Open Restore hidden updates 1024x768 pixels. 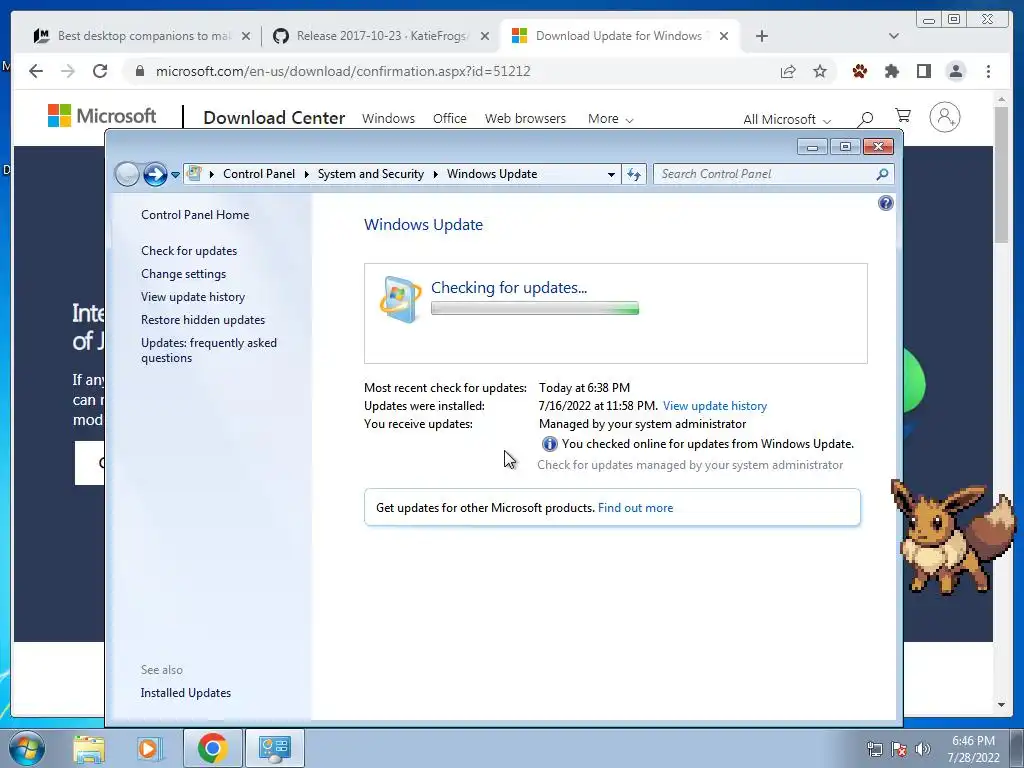203,319
